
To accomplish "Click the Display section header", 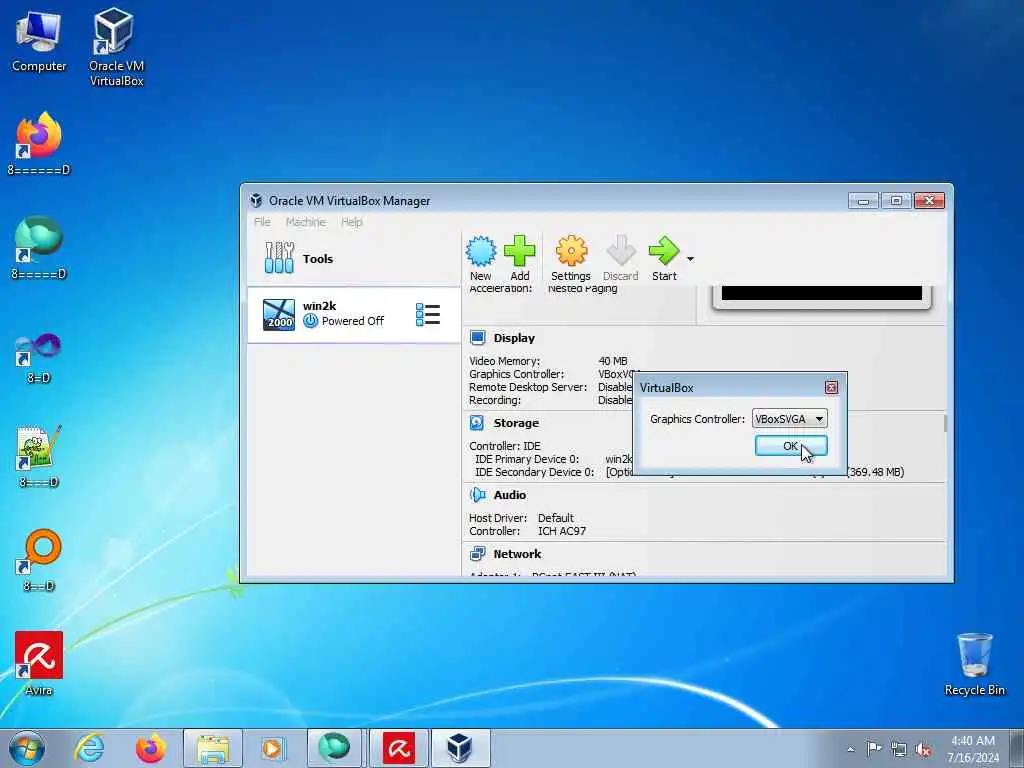I will pyautogui.click(x=514, y=338).
